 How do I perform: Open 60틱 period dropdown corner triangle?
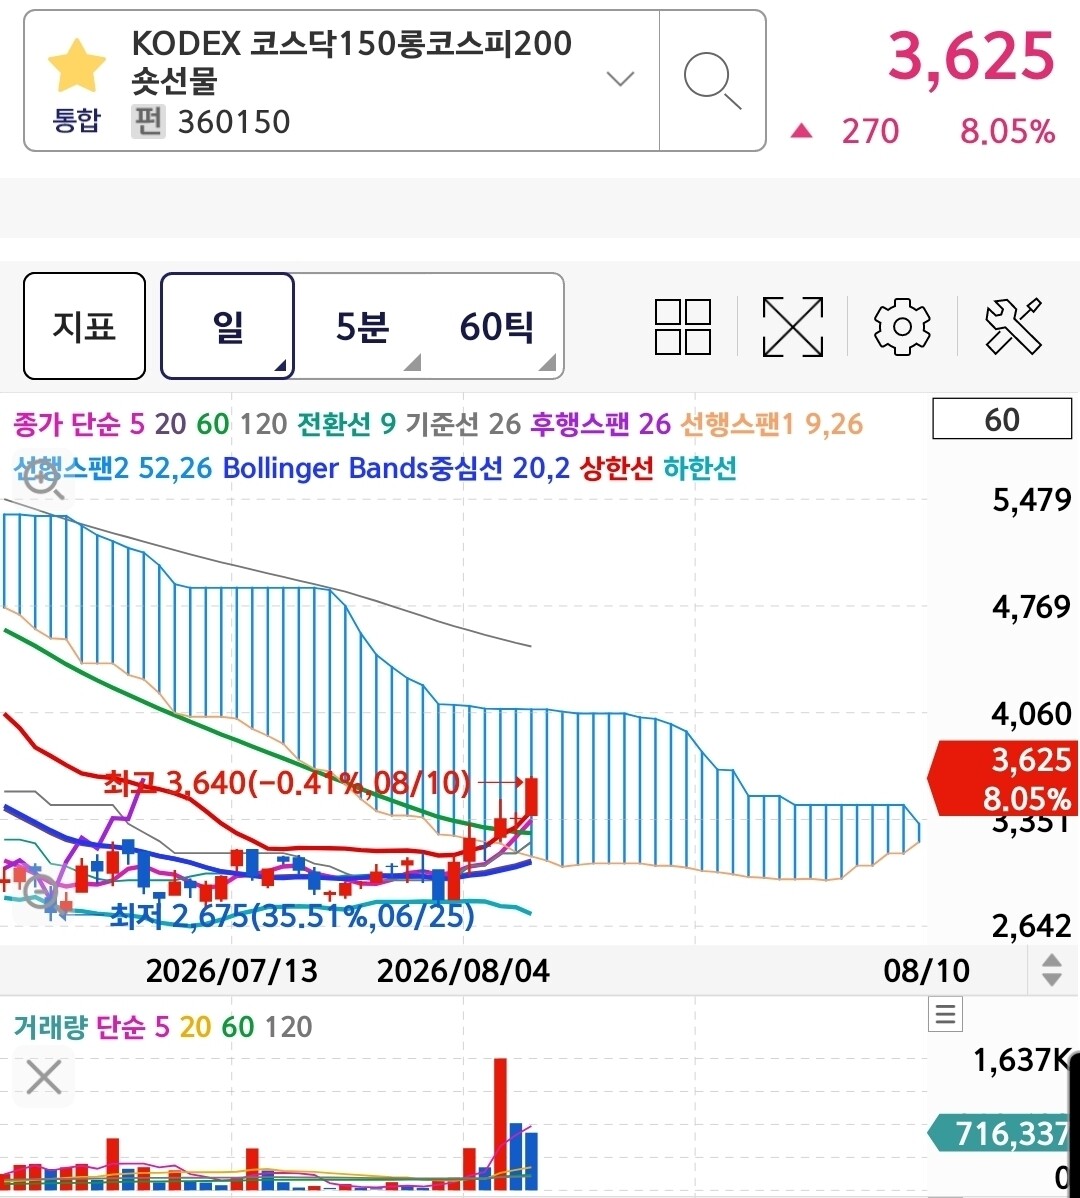pos(548,362)
